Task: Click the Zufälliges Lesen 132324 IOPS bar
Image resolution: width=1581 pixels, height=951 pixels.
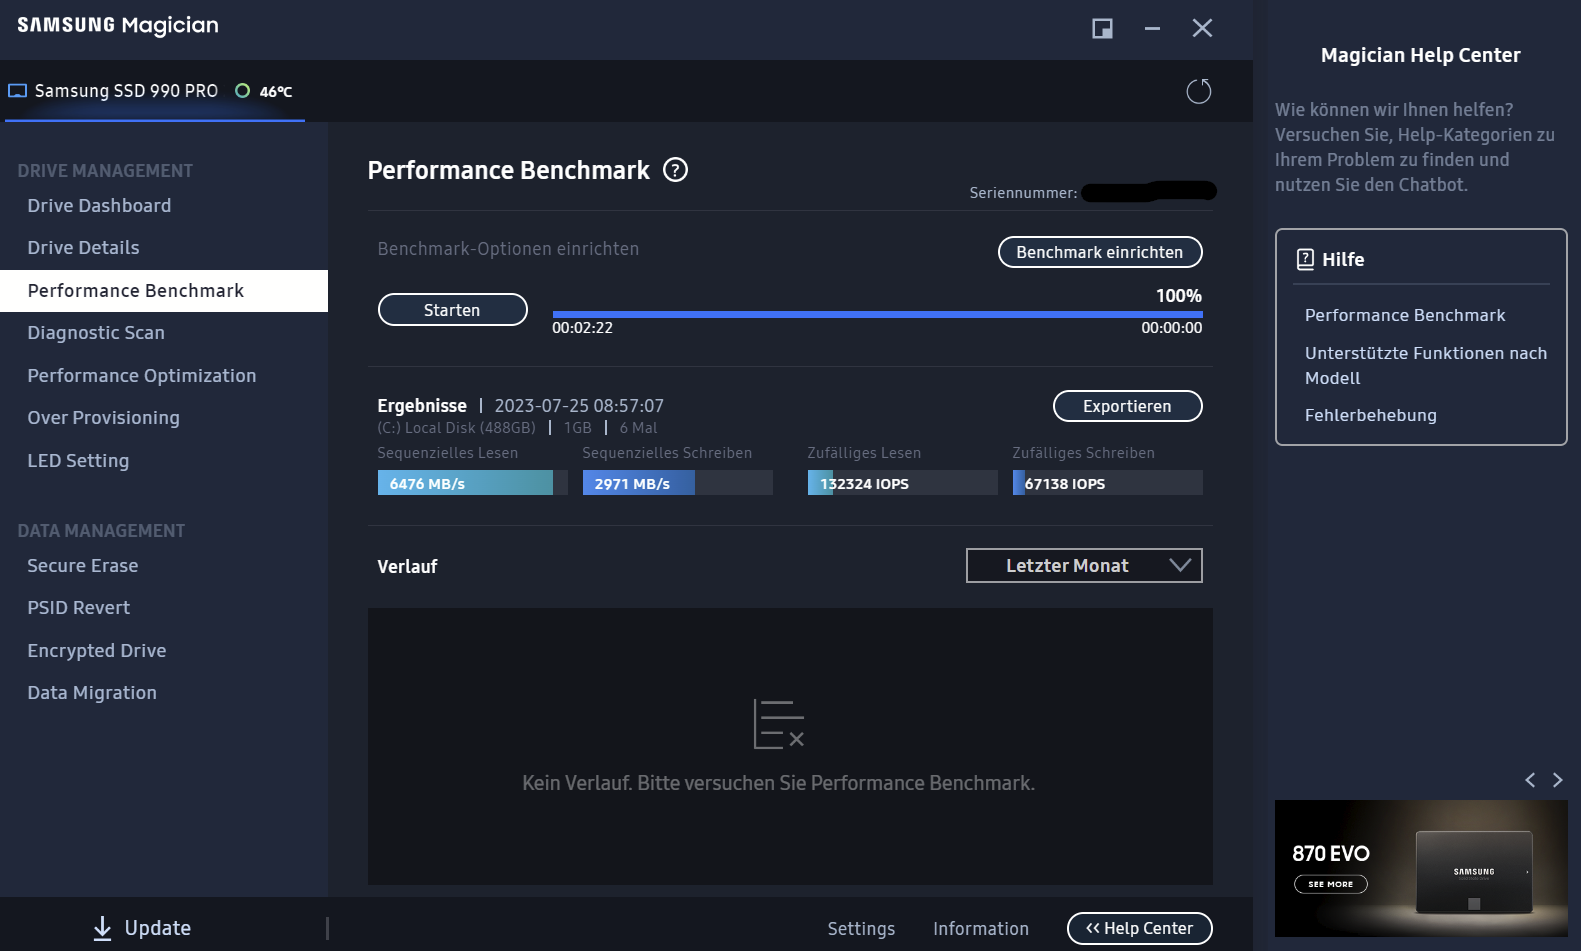Action: click(902, 483)
